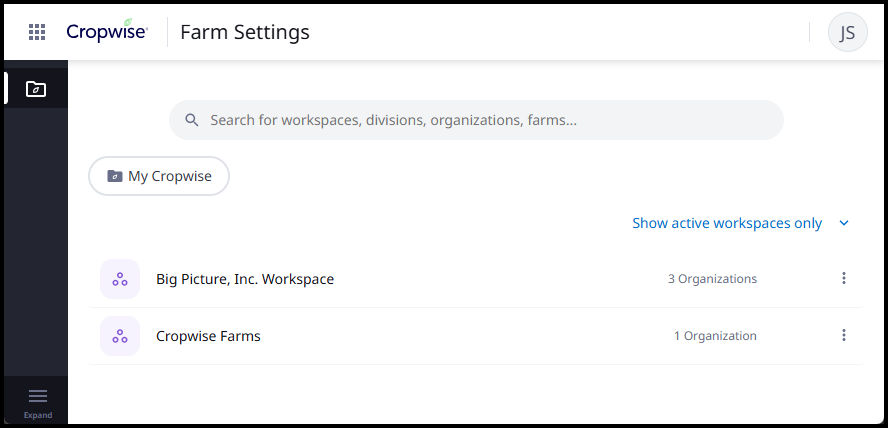The width and height of the screenshot is (888, 428).
Task: Open the Big Picture, Inc. Workspace name
Action: 245,279
